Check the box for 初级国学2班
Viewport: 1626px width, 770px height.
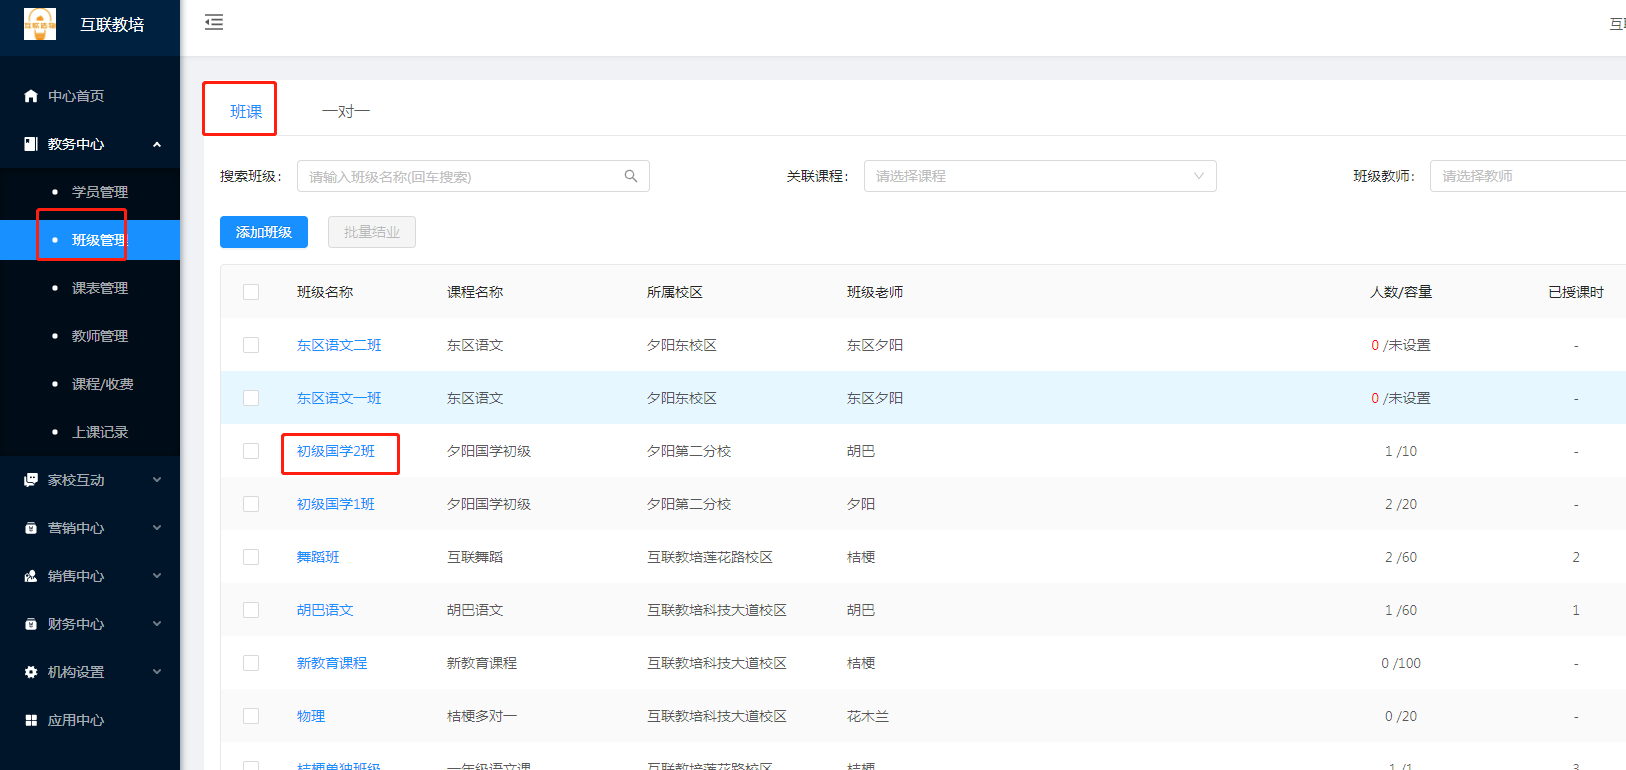(x=251, y=451)
